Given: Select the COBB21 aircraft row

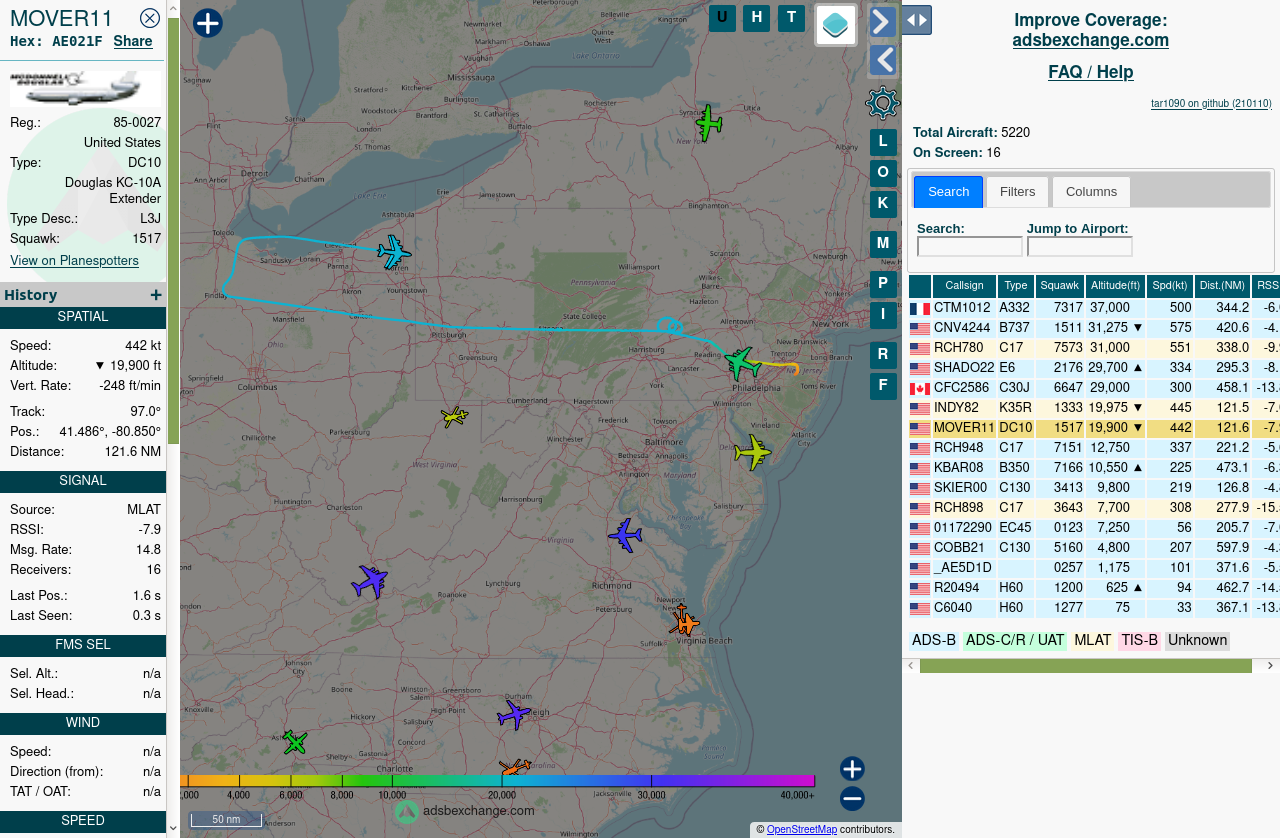Looking at the screenshot, I should [1094, 548].
